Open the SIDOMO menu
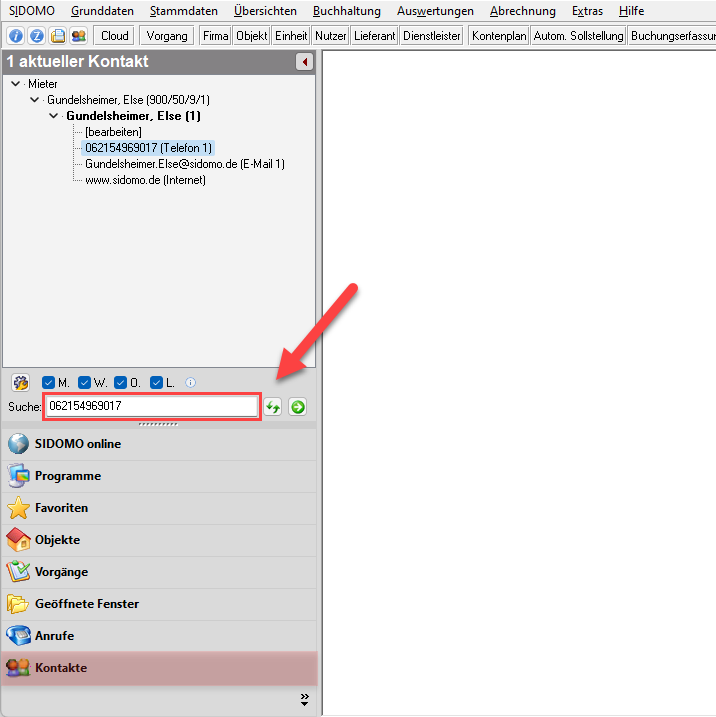Screen dimensions: 716x717 coord(32,11)
